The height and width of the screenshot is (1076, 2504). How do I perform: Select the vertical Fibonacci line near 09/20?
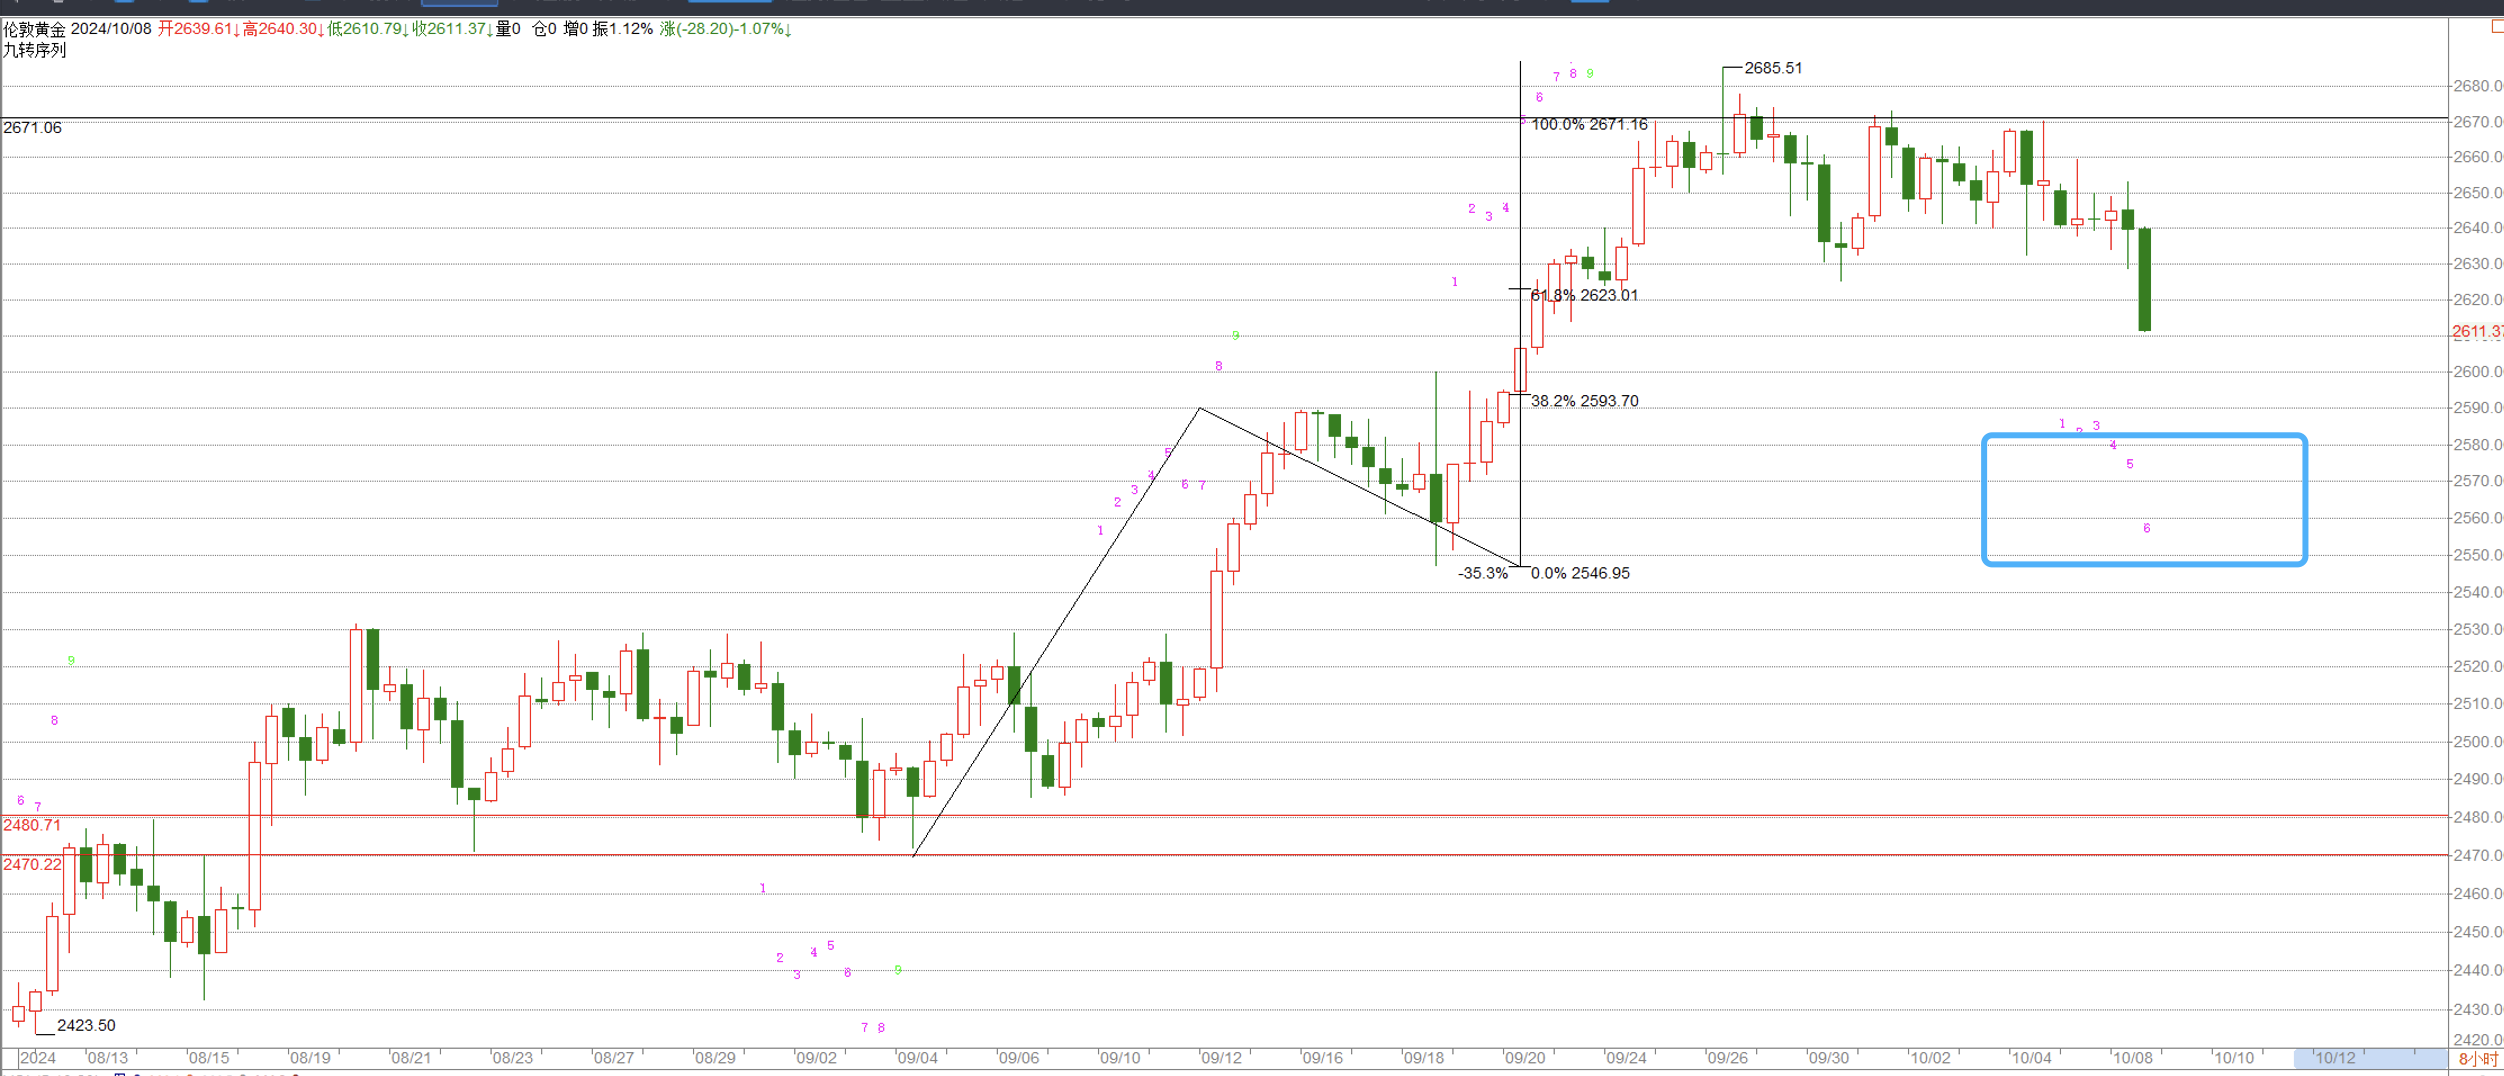[x=1520, y=313]
